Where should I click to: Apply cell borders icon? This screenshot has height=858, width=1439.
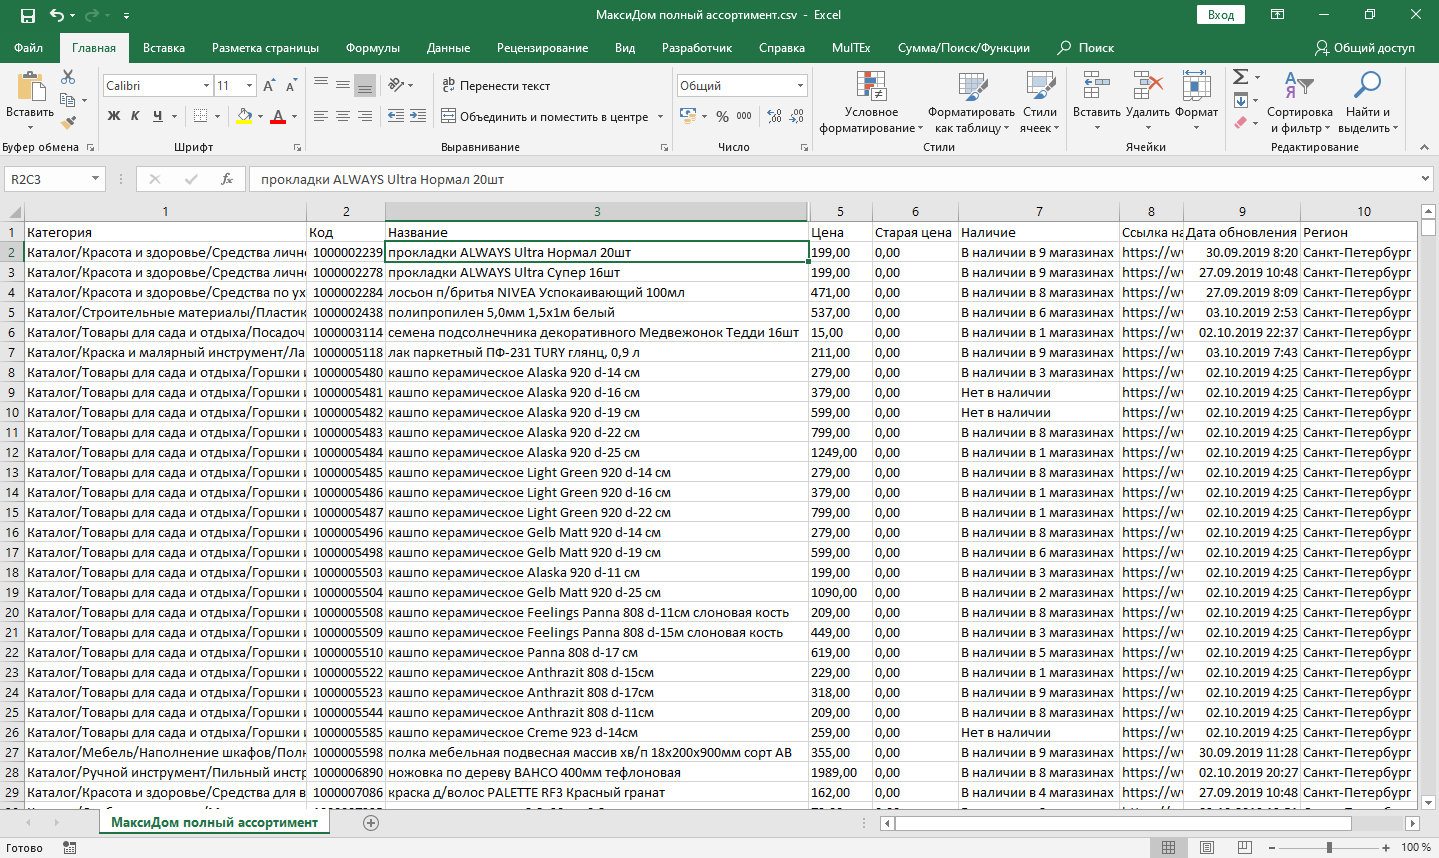tap(200, 116)
